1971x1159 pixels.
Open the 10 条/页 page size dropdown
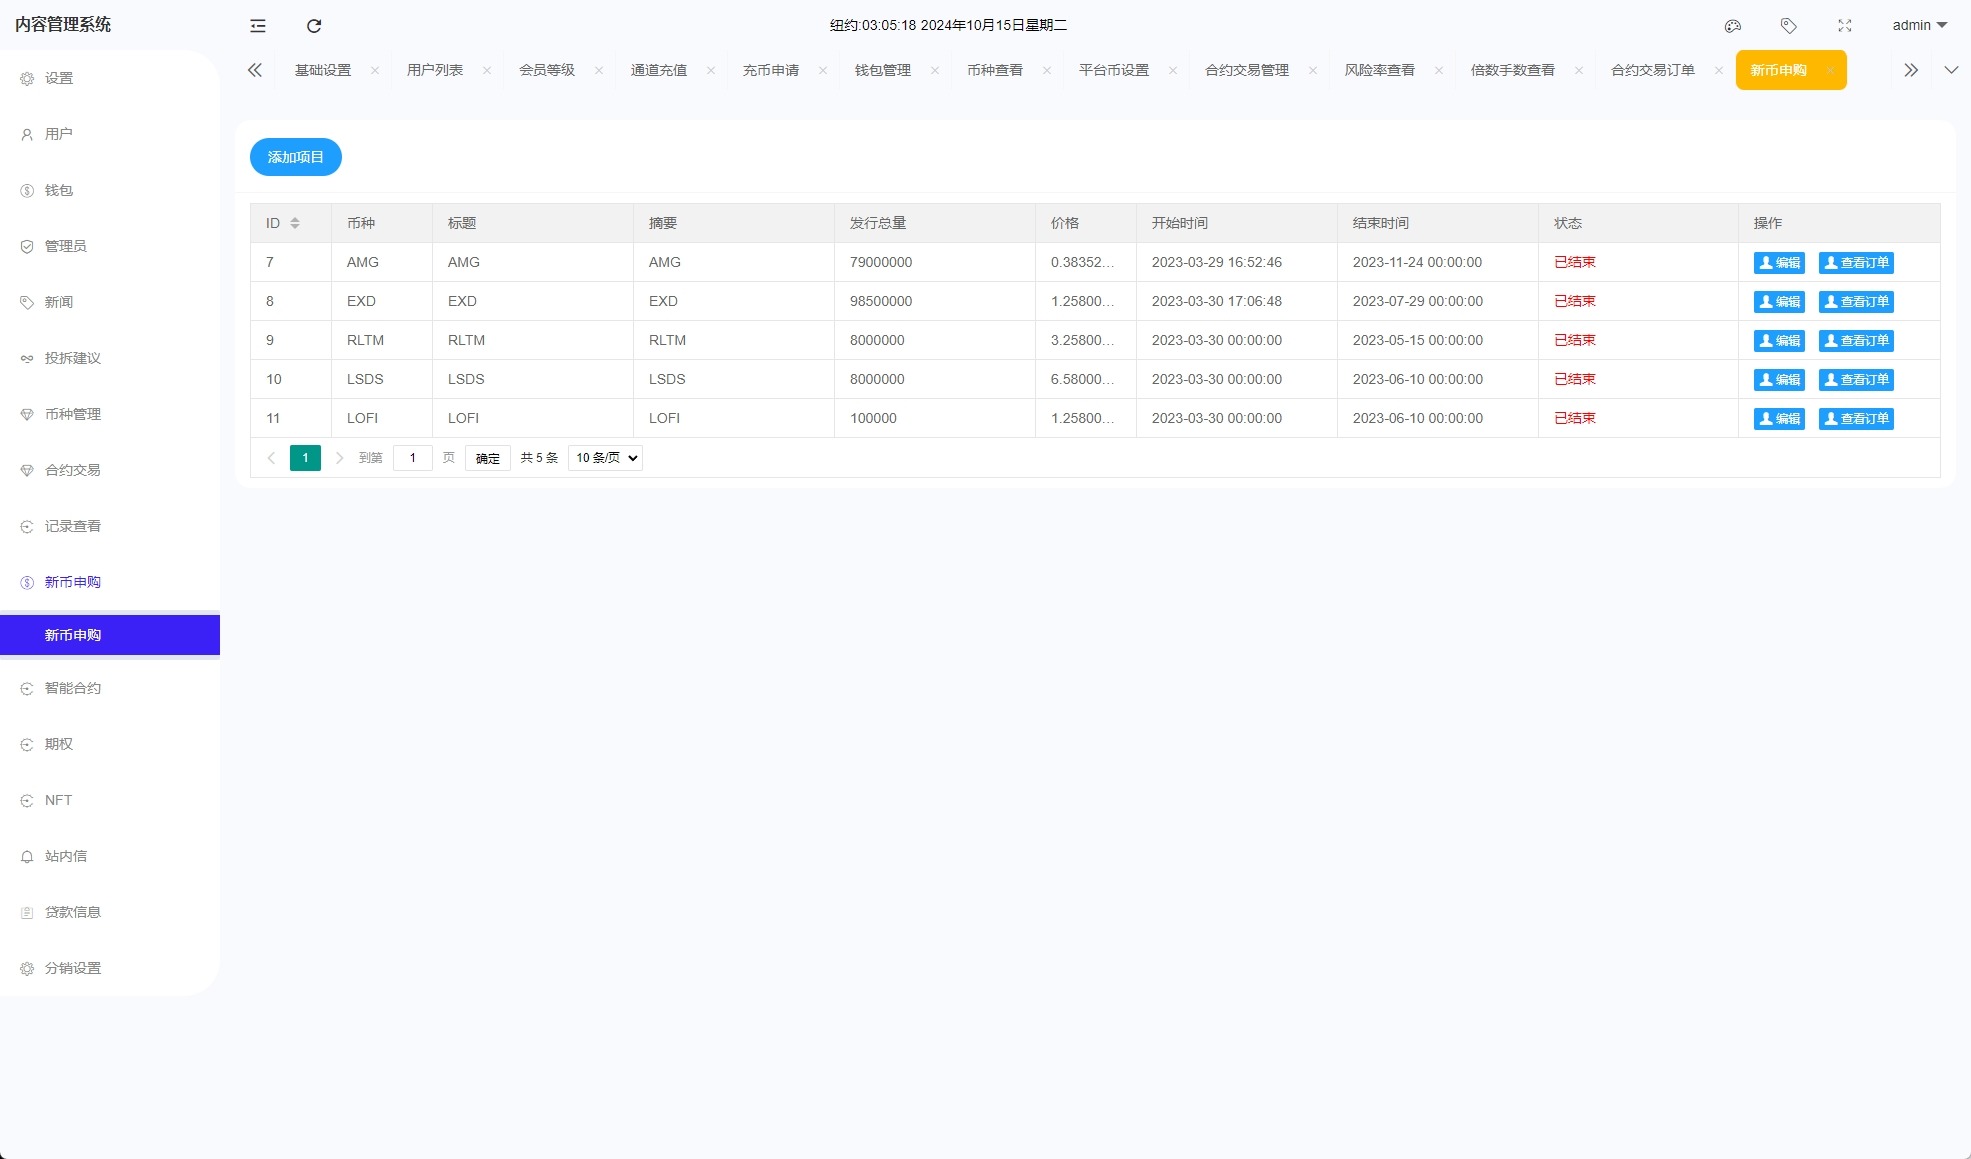[605, 458]
